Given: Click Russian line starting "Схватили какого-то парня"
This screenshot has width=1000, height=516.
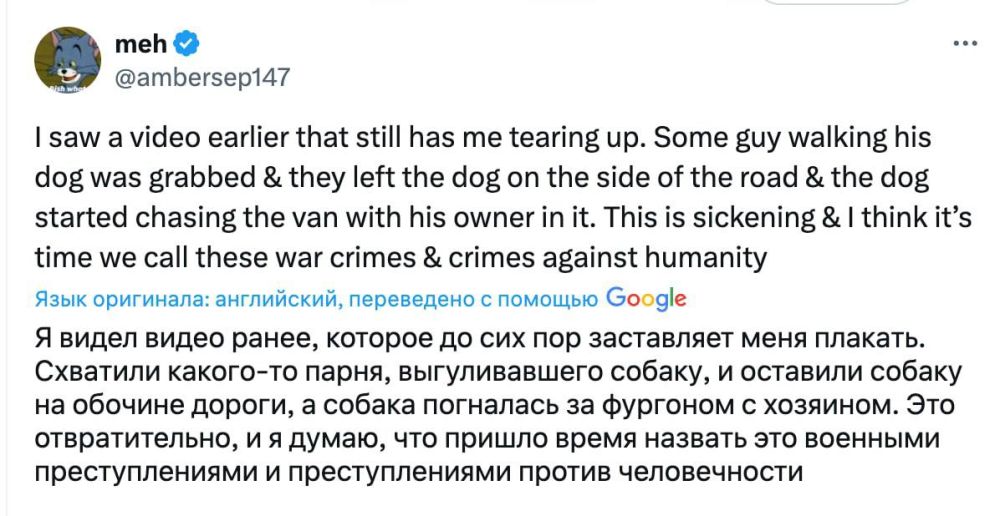Looking at the screenshot, I should coord(497,372).
